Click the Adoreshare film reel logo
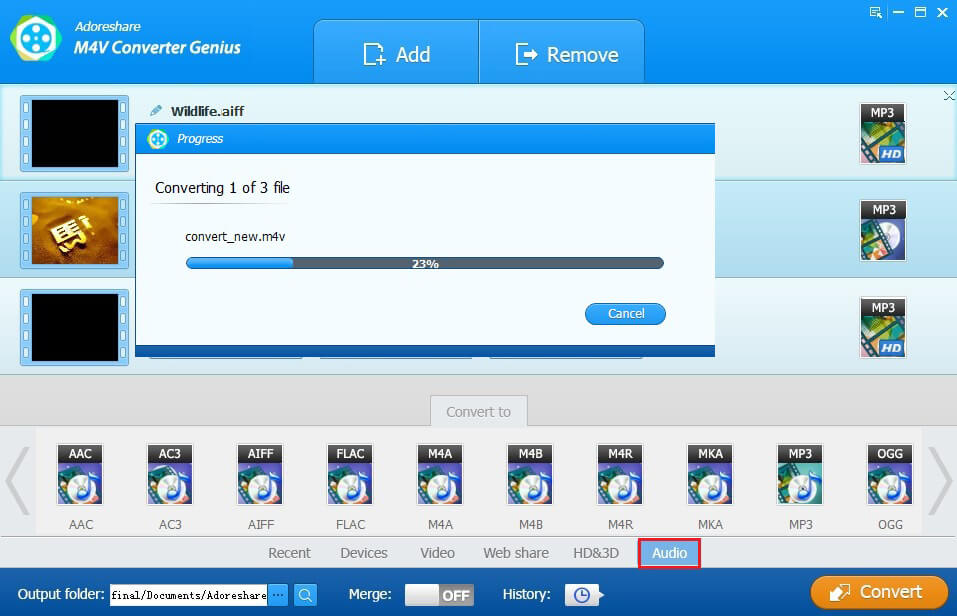 coord(35,38)
